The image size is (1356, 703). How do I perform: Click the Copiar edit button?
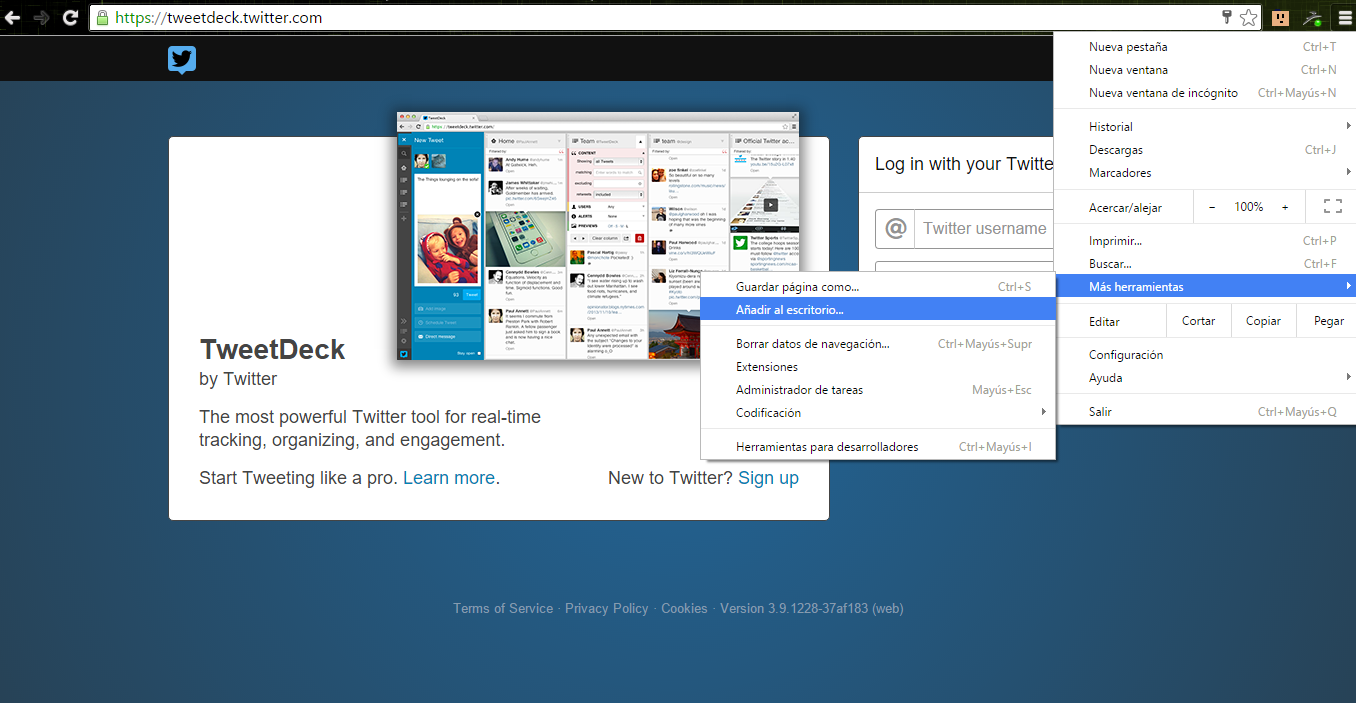coord(1263,321)
